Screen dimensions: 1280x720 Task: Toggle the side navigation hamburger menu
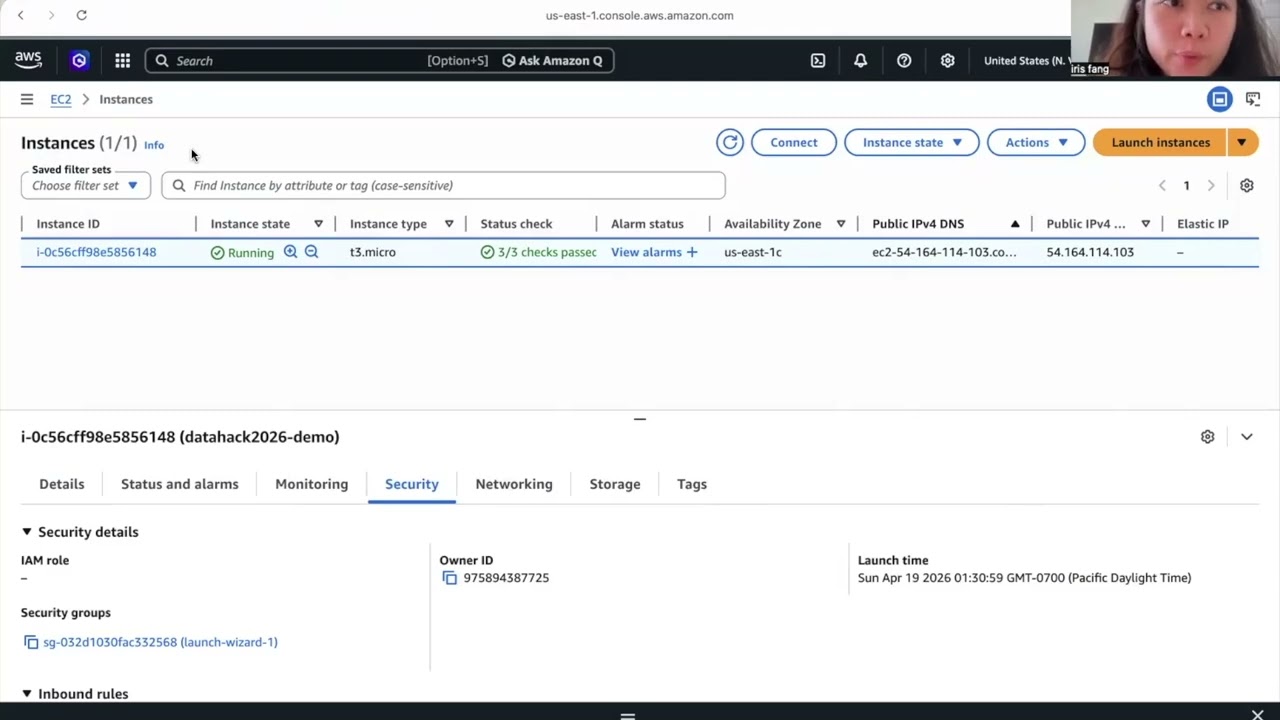(x=27, y=99)
